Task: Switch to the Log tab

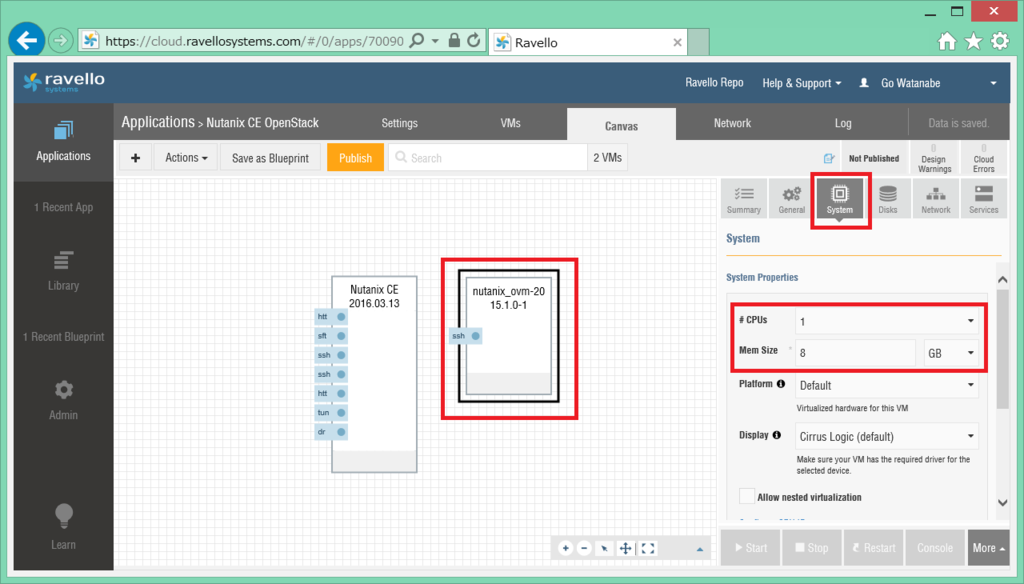Action: pos(842,123)
